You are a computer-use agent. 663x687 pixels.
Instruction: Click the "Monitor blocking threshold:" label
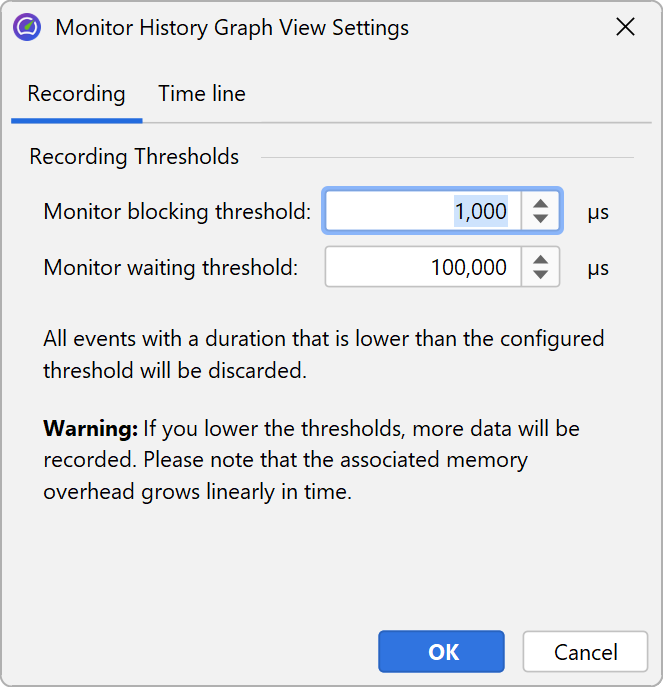point(177,211)
